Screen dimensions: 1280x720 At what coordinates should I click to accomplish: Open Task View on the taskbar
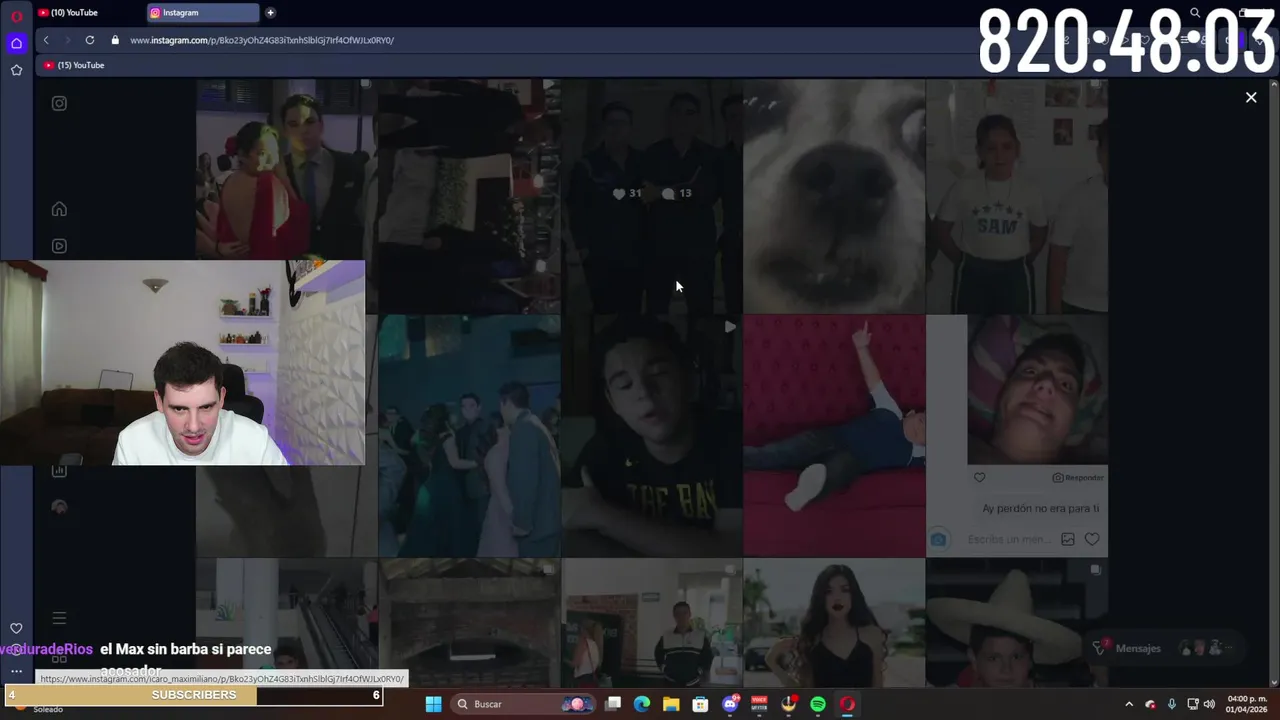[x=613, y=704]
